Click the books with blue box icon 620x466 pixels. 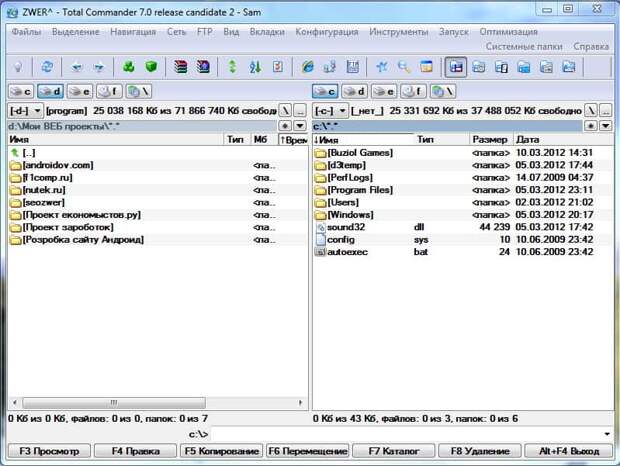coord(203,67)
